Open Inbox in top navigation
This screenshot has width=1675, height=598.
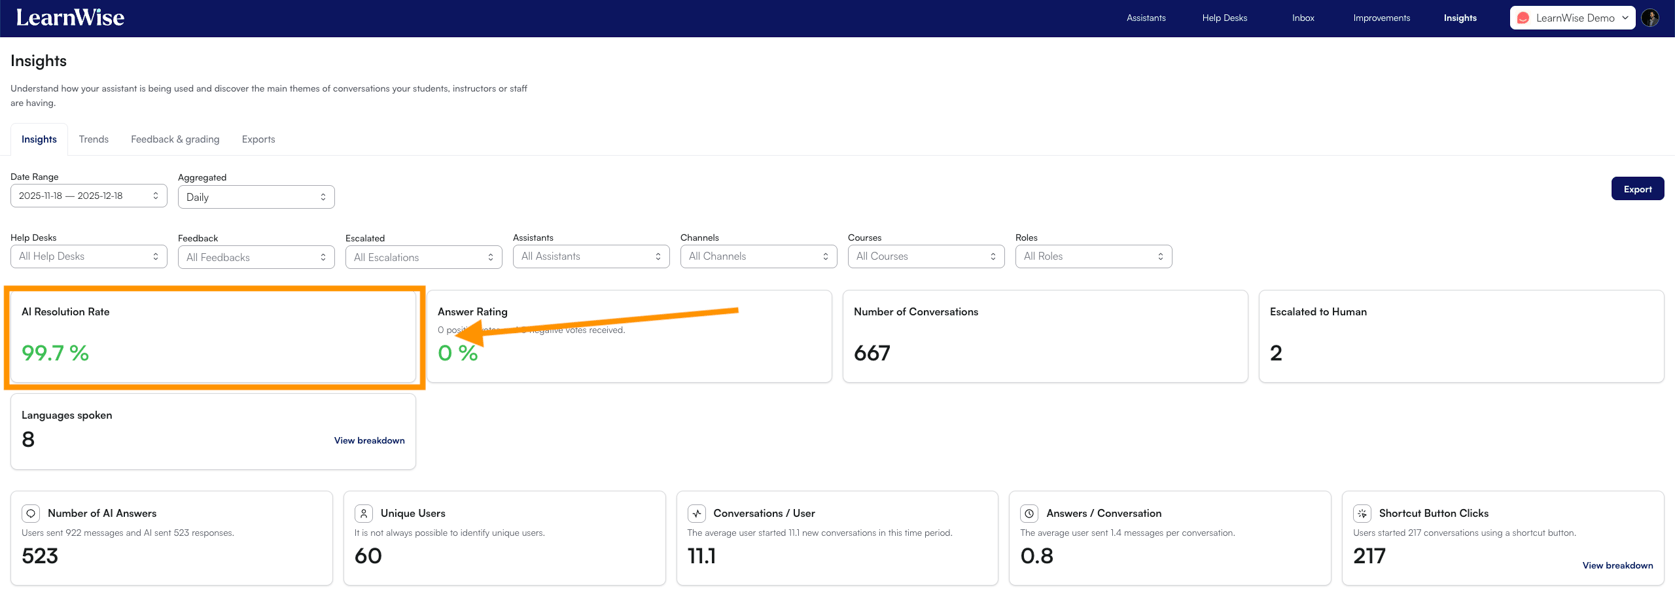pyautogui.click(x=1303, y=18)
